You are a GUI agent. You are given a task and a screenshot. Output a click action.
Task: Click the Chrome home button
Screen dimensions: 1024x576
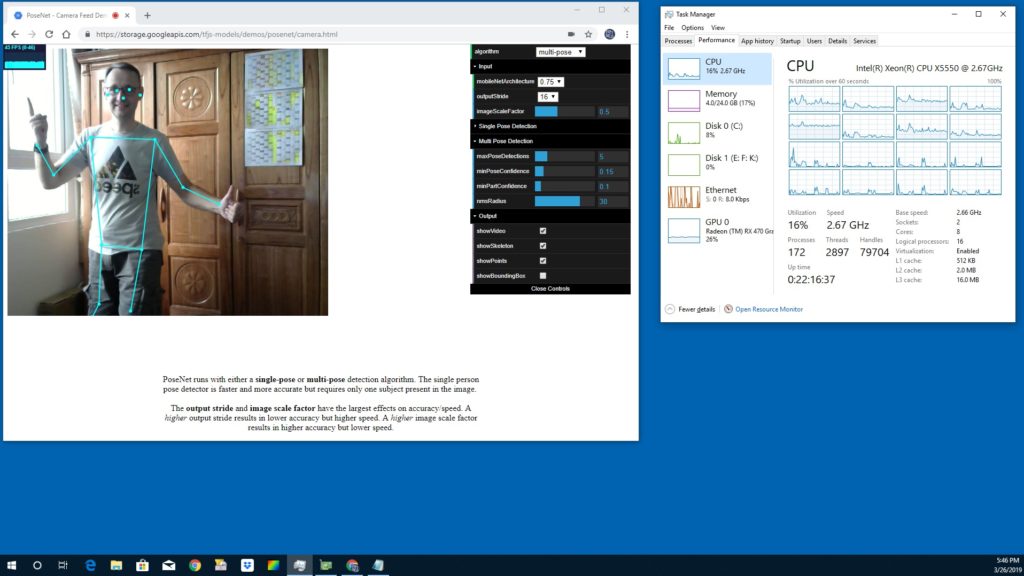66,34
